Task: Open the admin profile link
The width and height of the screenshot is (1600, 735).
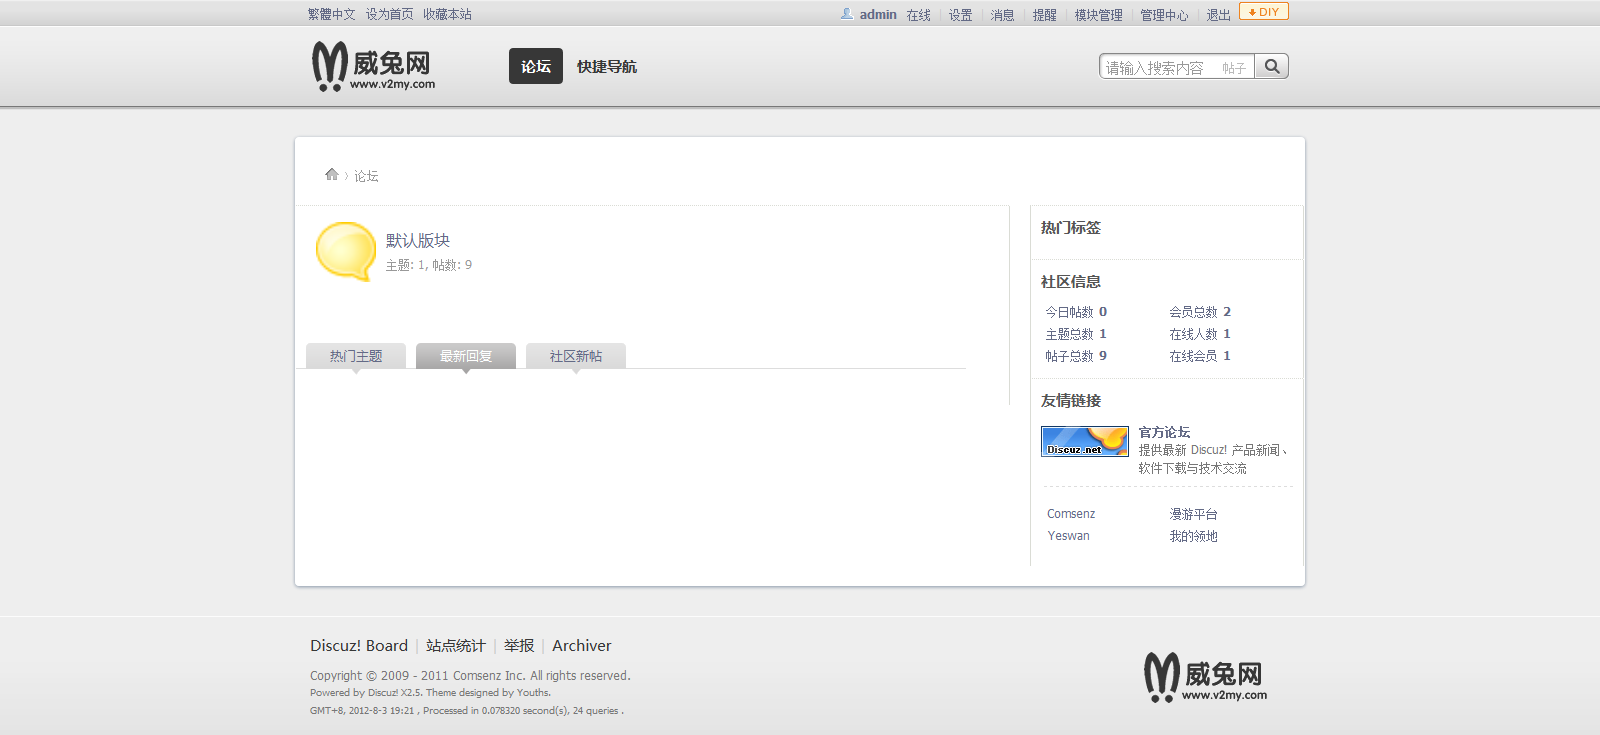Action: coord(878,14)
